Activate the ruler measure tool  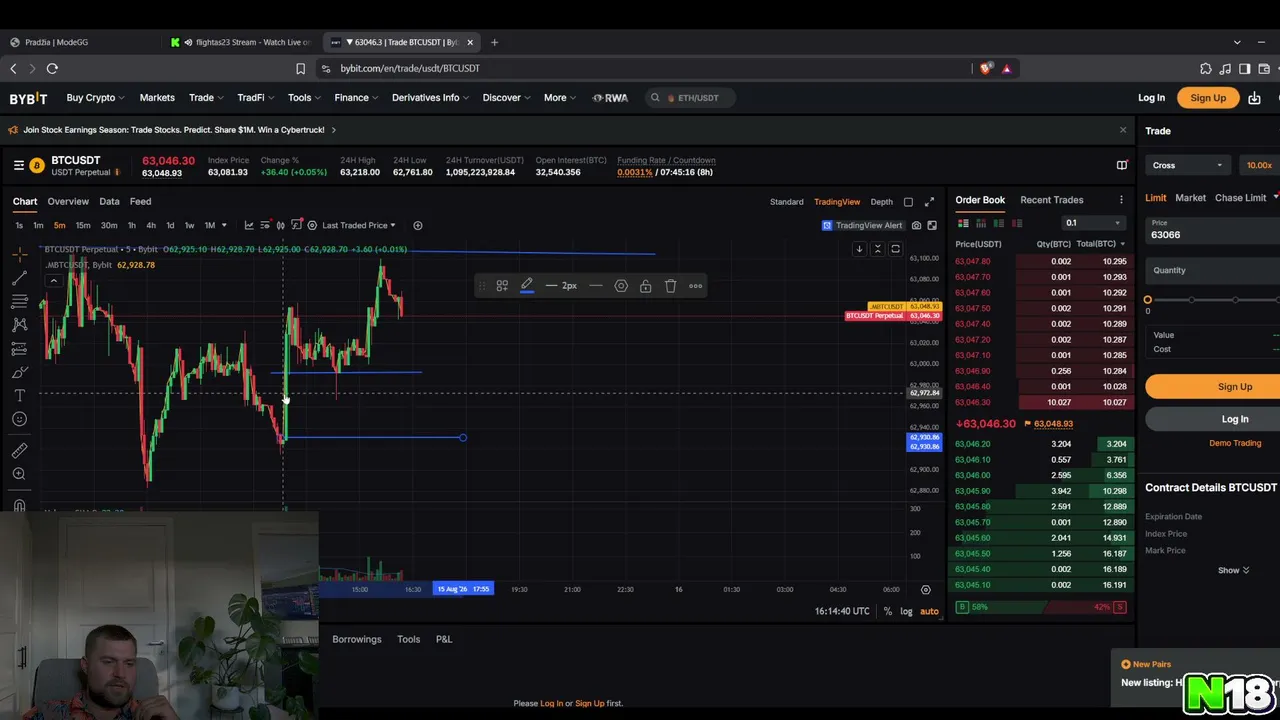(x=19, y=451)
